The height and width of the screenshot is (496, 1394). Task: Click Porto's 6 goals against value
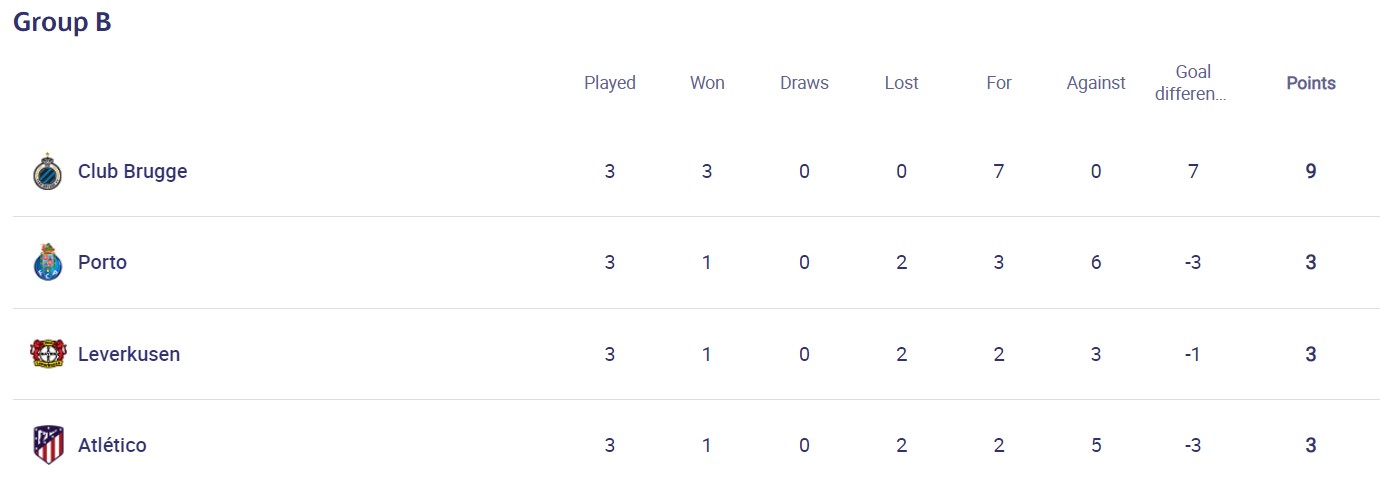click(1096, 263)
